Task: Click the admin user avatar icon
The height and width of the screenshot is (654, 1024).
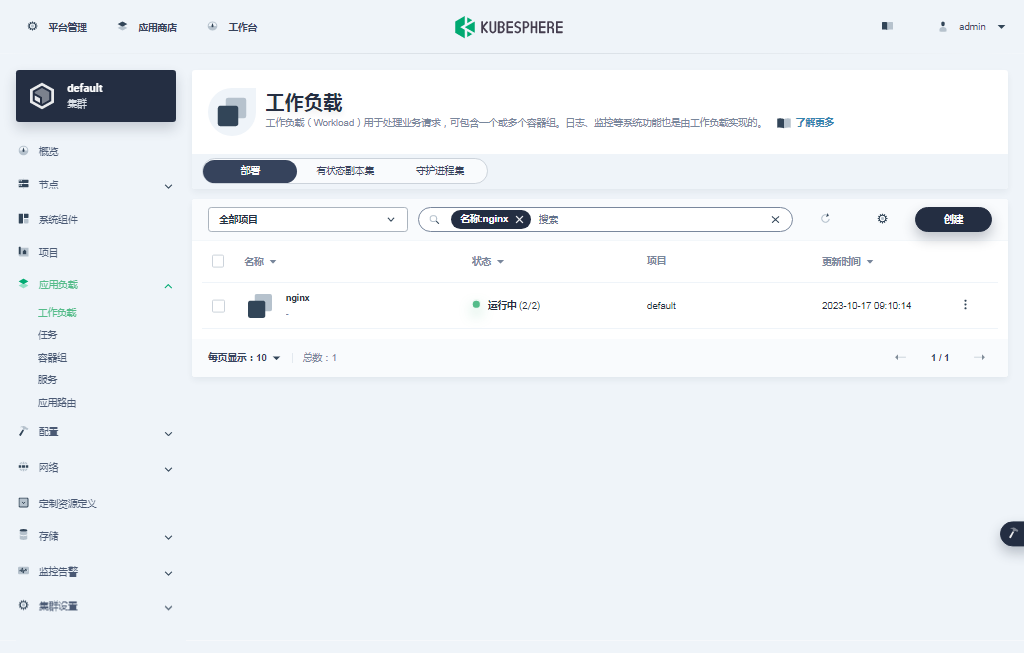Action: [x=942, y=27]
